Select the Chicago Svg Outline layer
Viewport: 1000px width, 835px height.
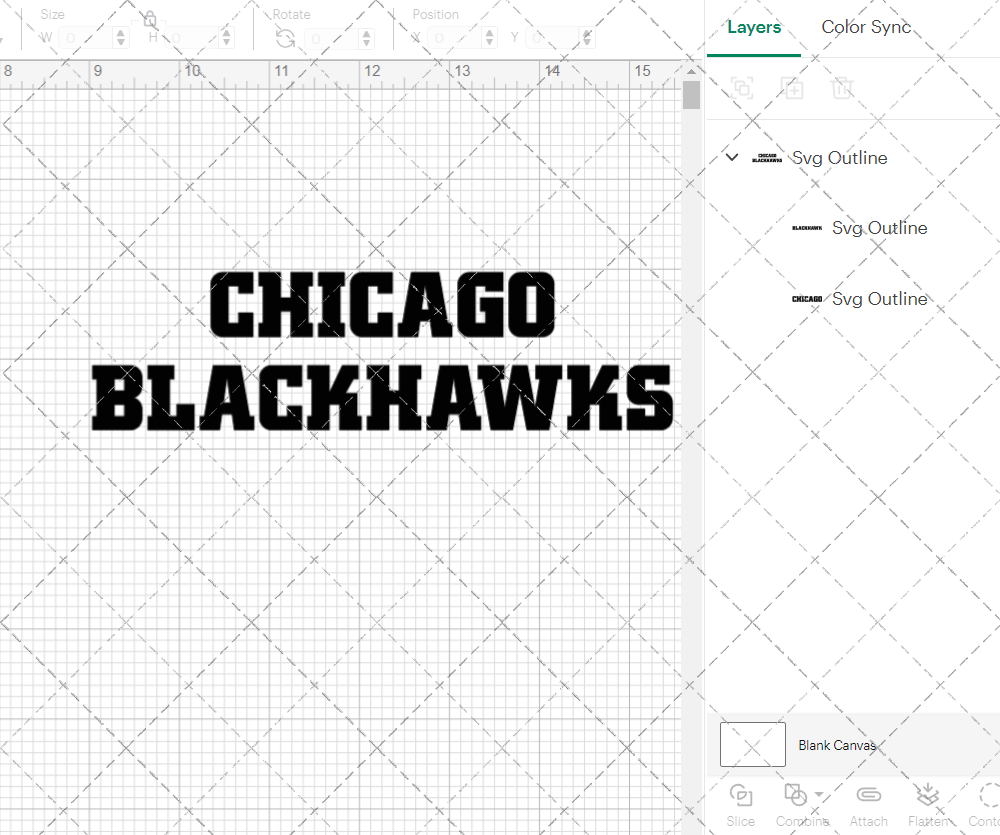coord(879,299)
